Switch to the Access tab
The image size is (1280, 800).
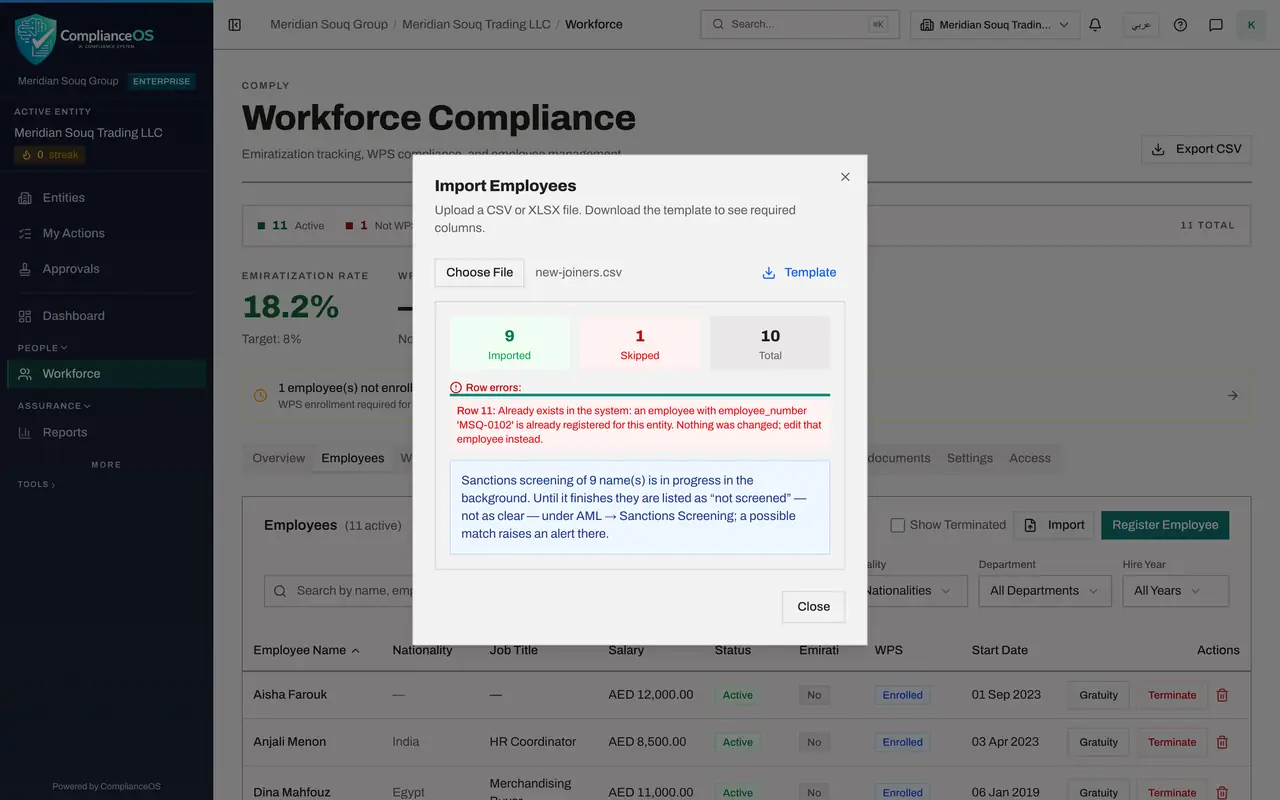coord(1030,458)
